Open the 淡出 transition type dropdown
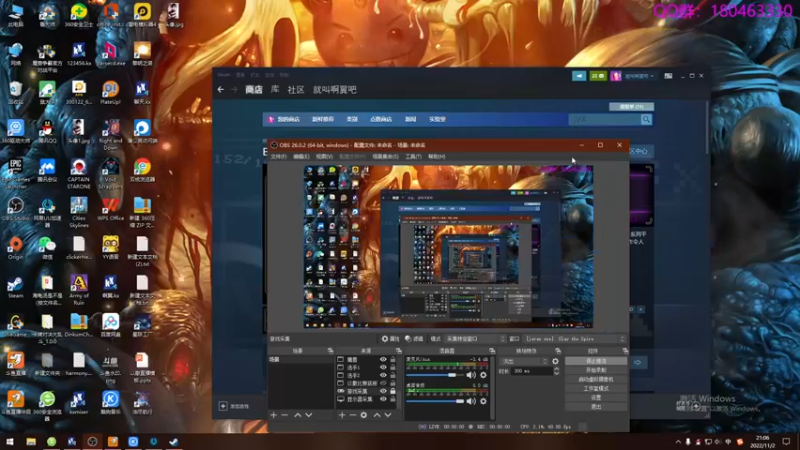Image resolution: width=800 pixels, height=450 pixels. [524, 361]
